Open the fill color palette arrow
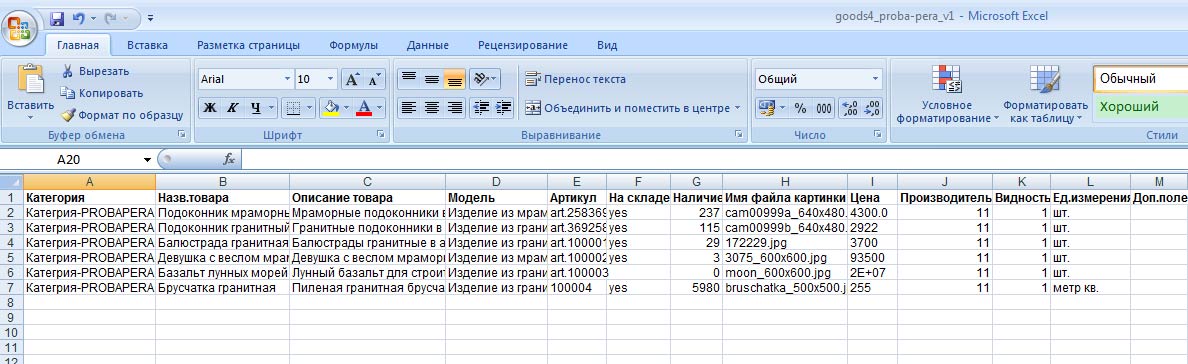The height and width of the screenshot is (364, 1188). coord(347,108)
